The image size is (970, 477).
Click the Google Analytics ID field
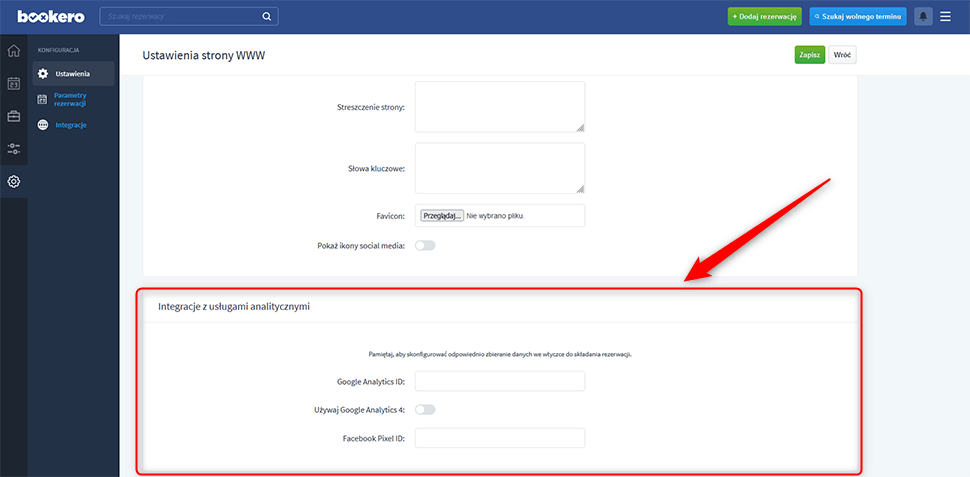click(x=500, y=381)
